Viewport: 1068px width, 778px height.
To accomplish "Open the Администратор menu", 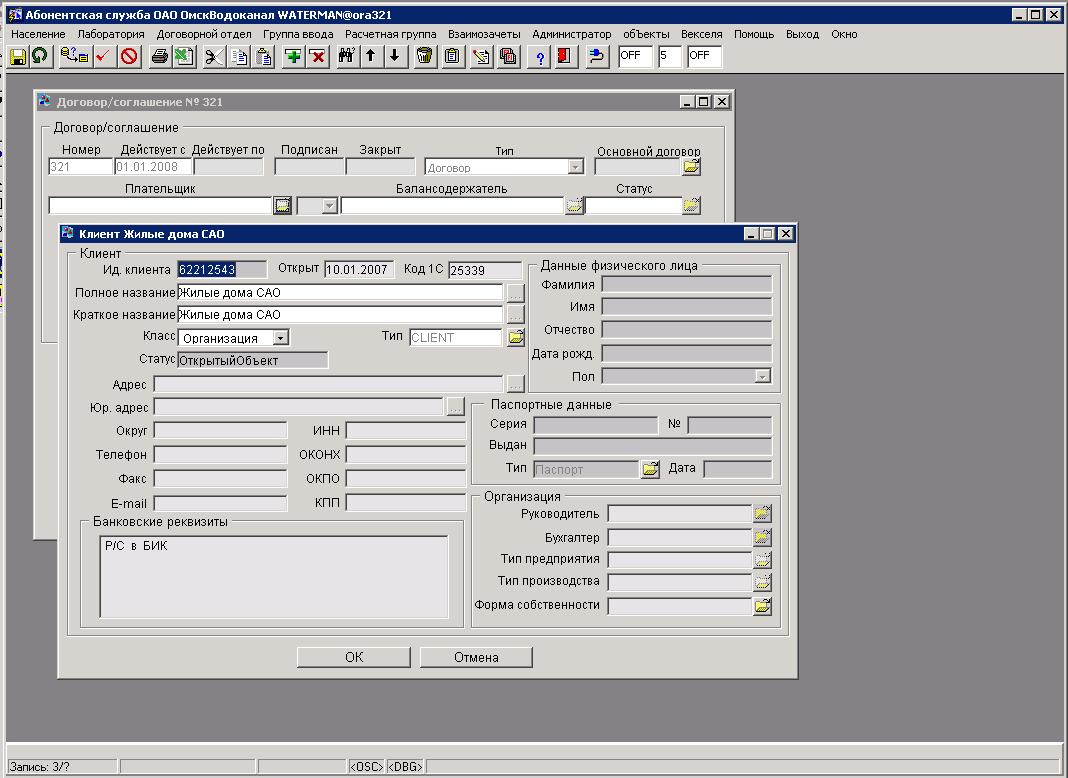I will (571, 34).
